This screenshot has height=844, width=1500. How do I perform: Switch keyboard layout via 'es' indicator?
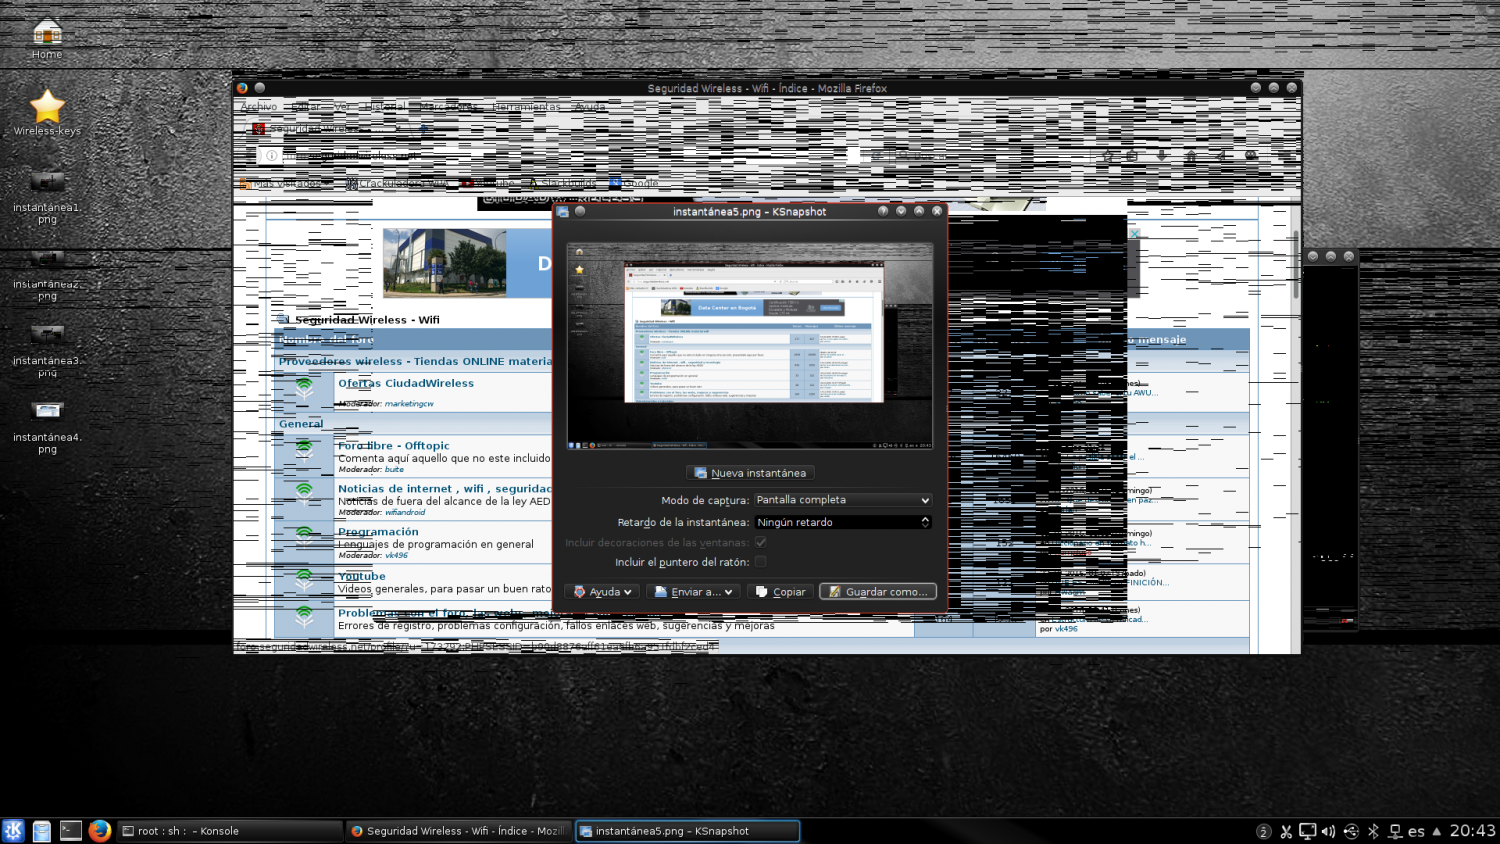(1416, 831)
